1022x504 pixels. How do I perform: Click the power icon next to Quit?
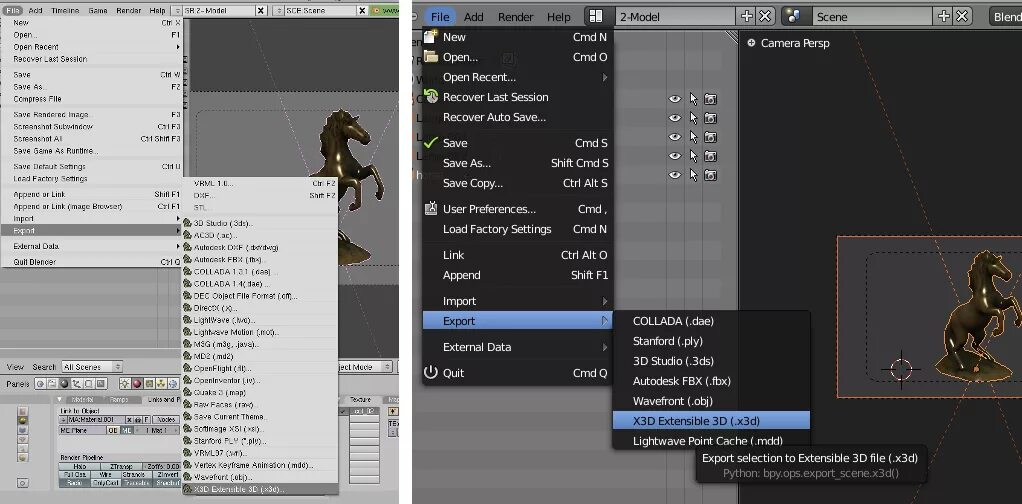(x=430, y=372)
